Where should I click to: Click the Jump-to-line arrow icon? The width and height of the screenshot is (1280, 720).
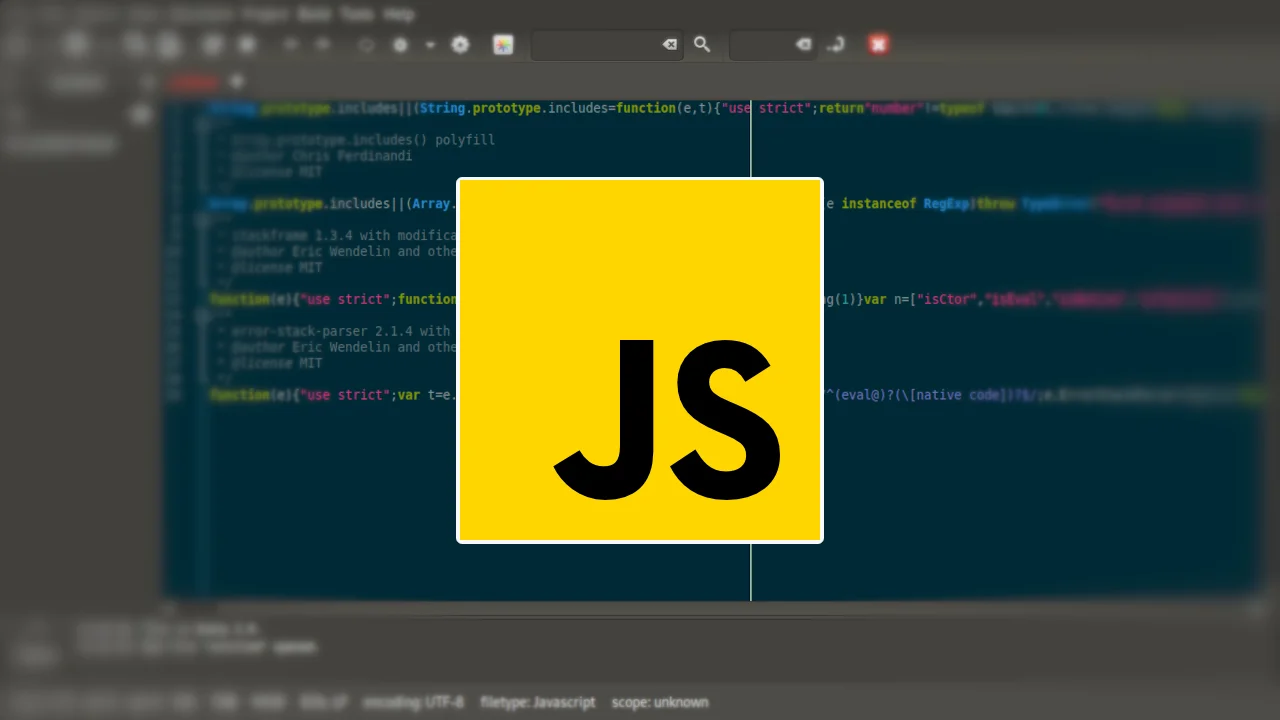pyautogui.click(x=836, y=44)
